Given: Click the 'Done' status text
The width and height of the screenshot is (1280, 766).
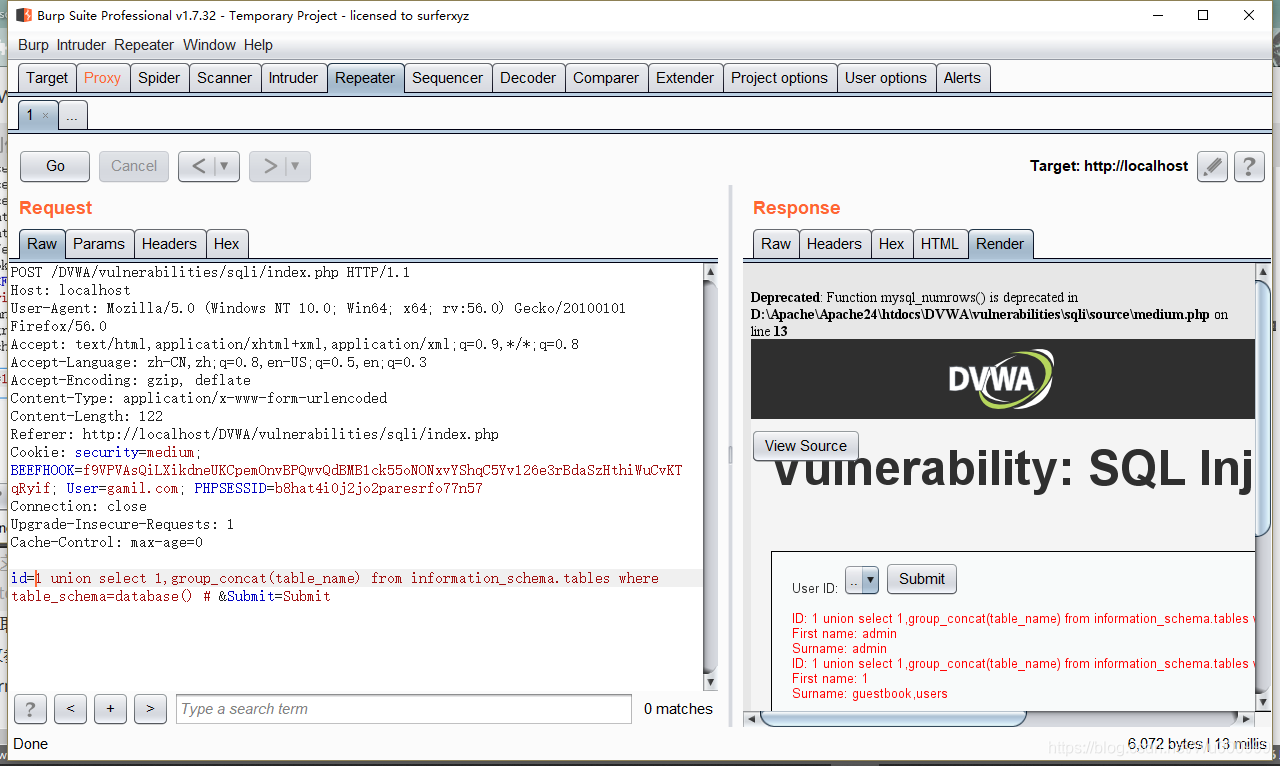Looking at the screenshot, I should point(31,744).
